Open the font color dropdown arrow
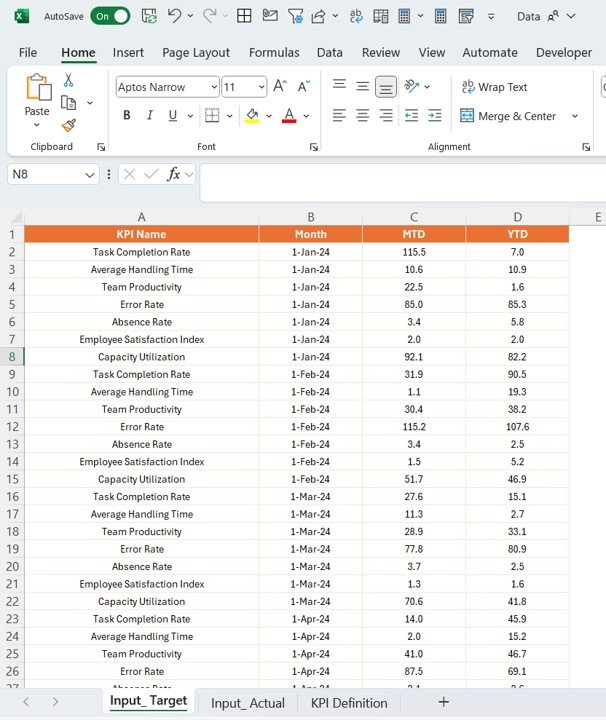This screenshot has height=720, width=606. 306,116
